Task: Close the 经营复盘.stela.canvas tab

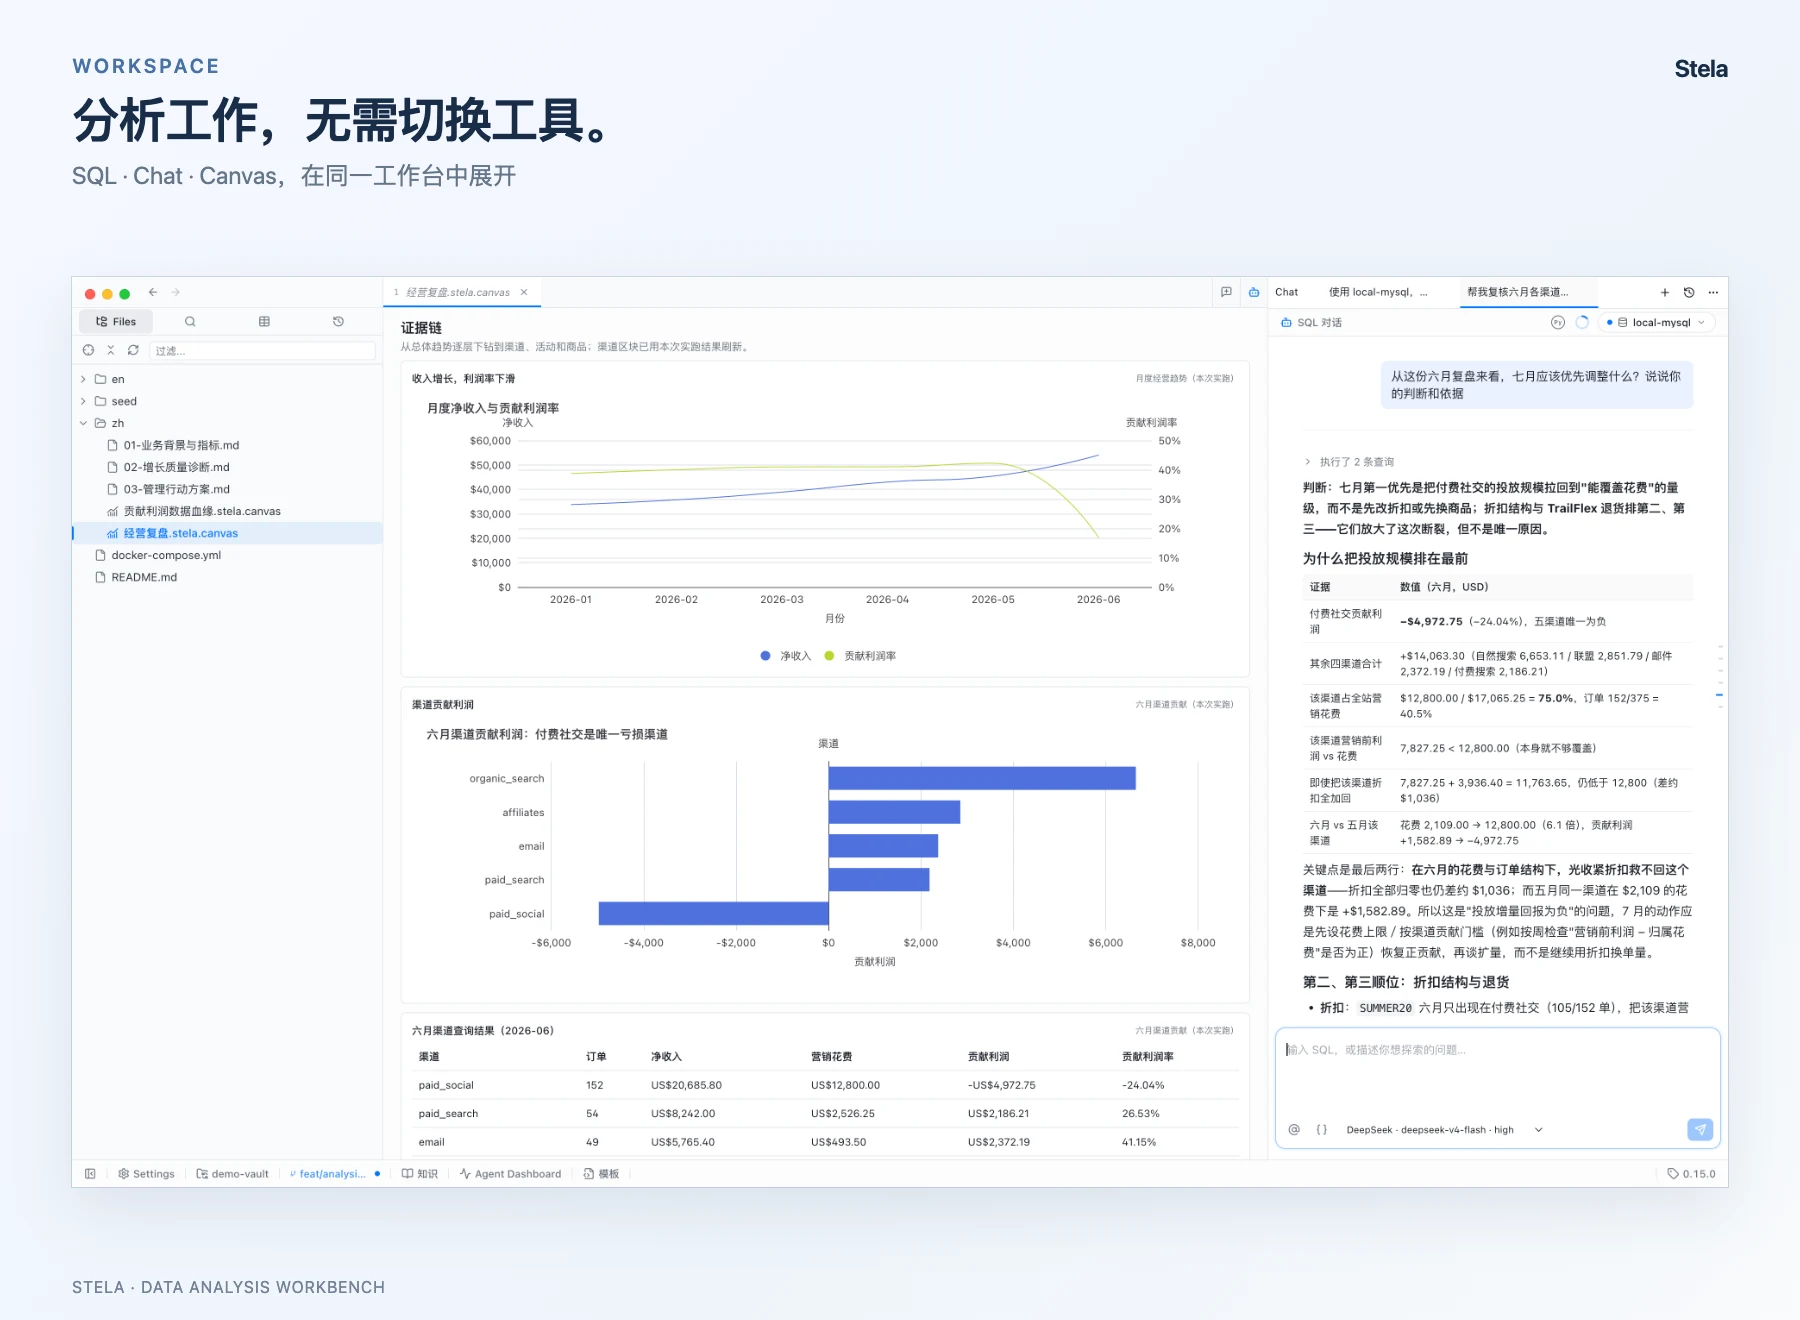Action: pyautogui.click(x=523, y=292)
